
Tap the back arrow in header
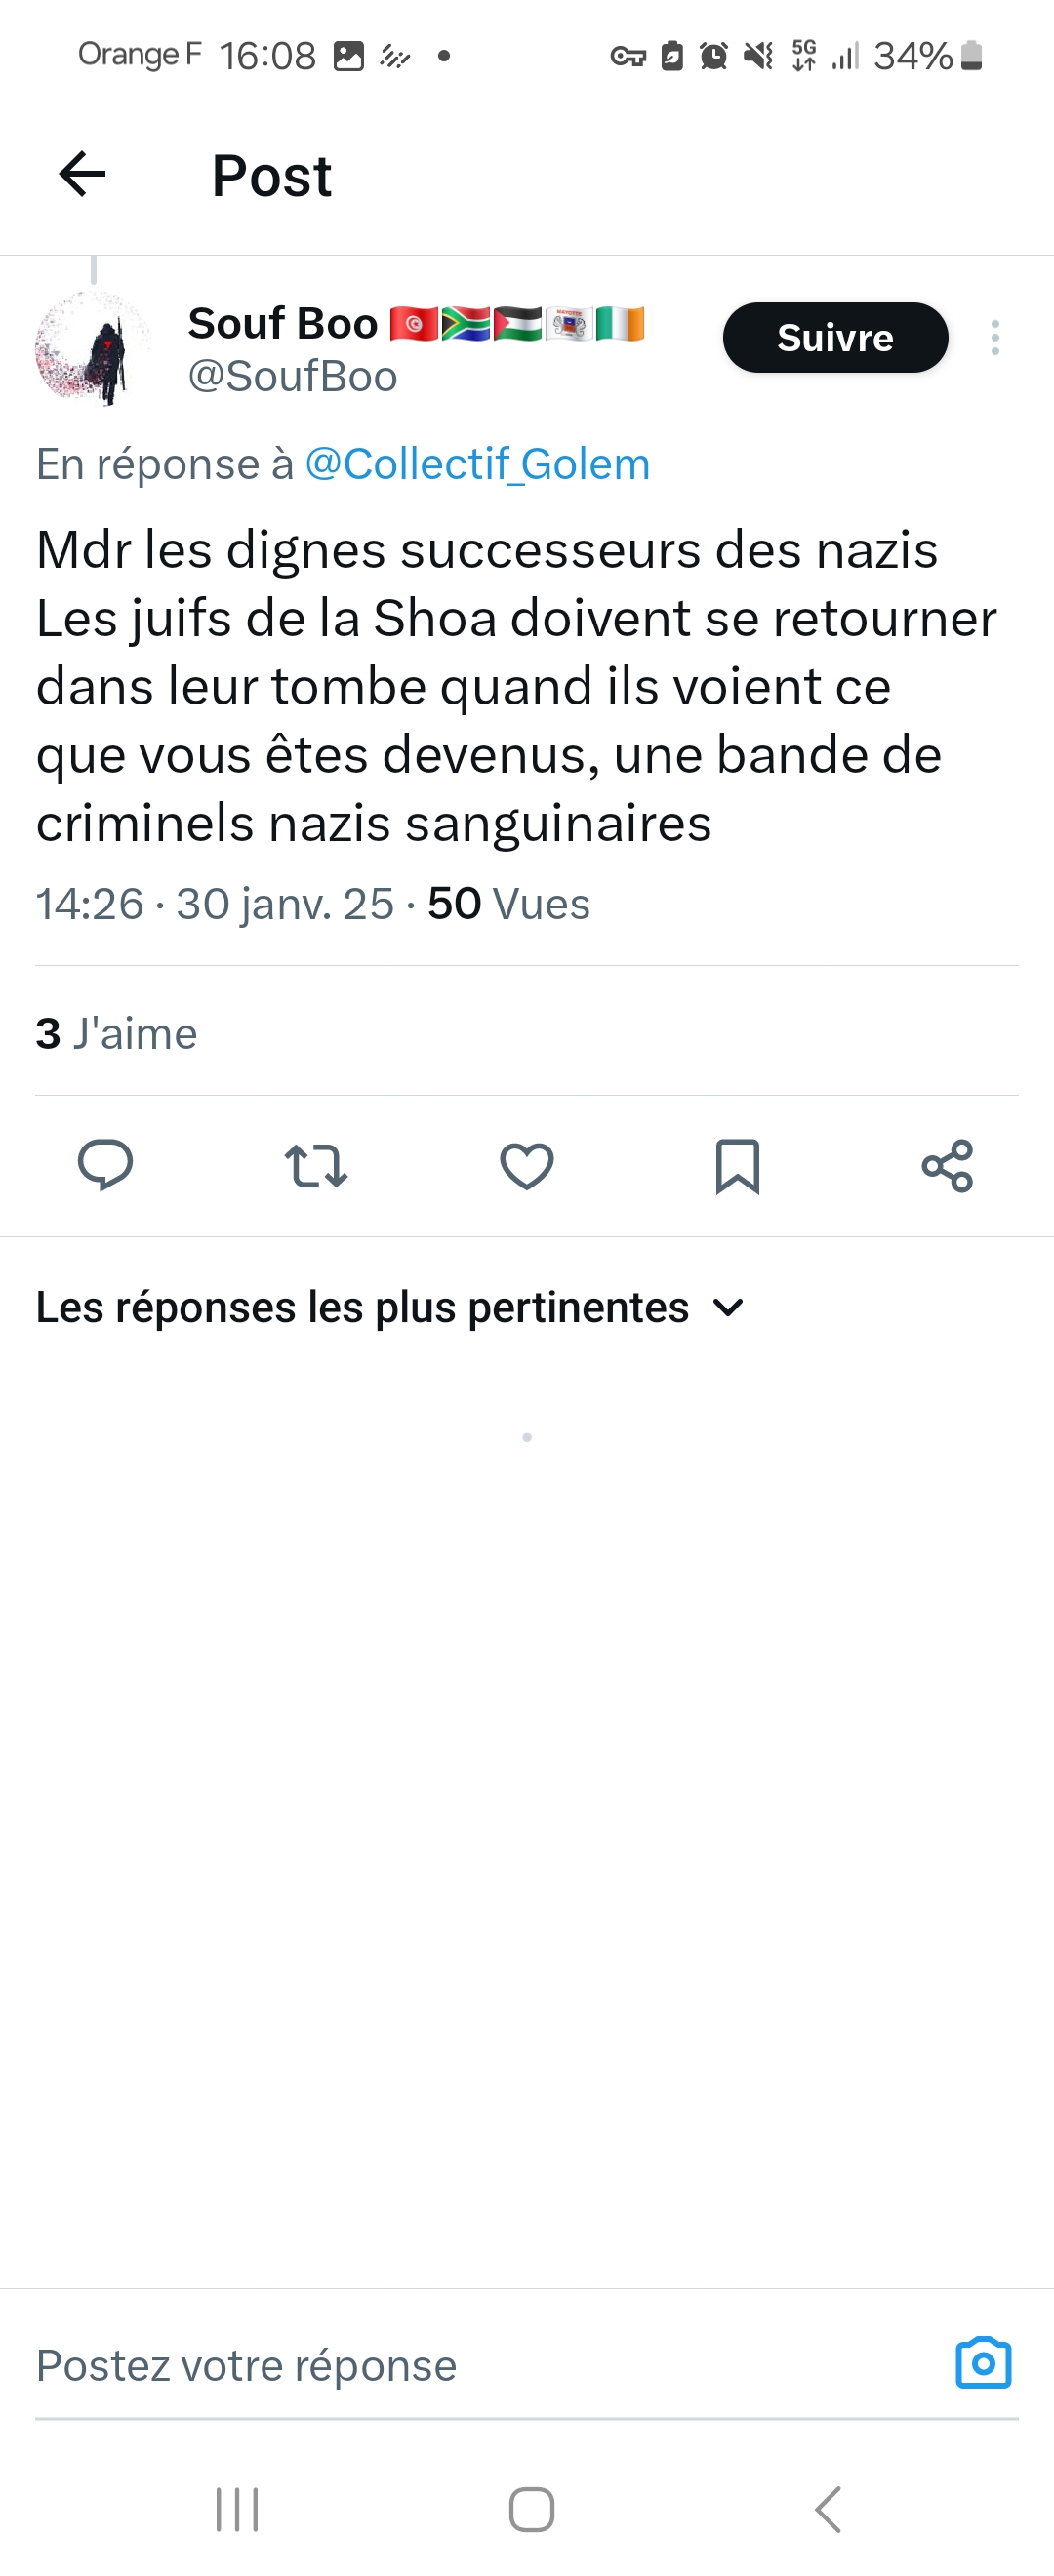pos(82,175)
